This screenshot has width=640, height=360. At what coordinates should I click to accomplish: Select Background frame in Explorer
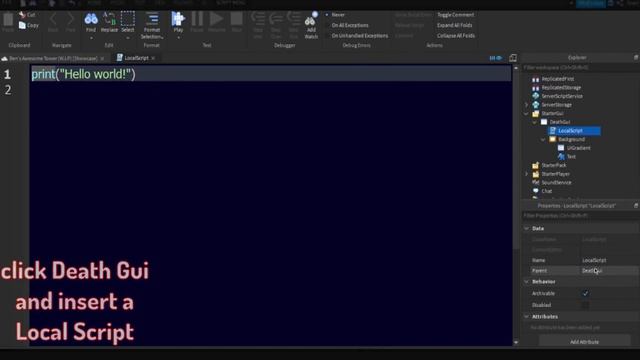coord(571,139)
